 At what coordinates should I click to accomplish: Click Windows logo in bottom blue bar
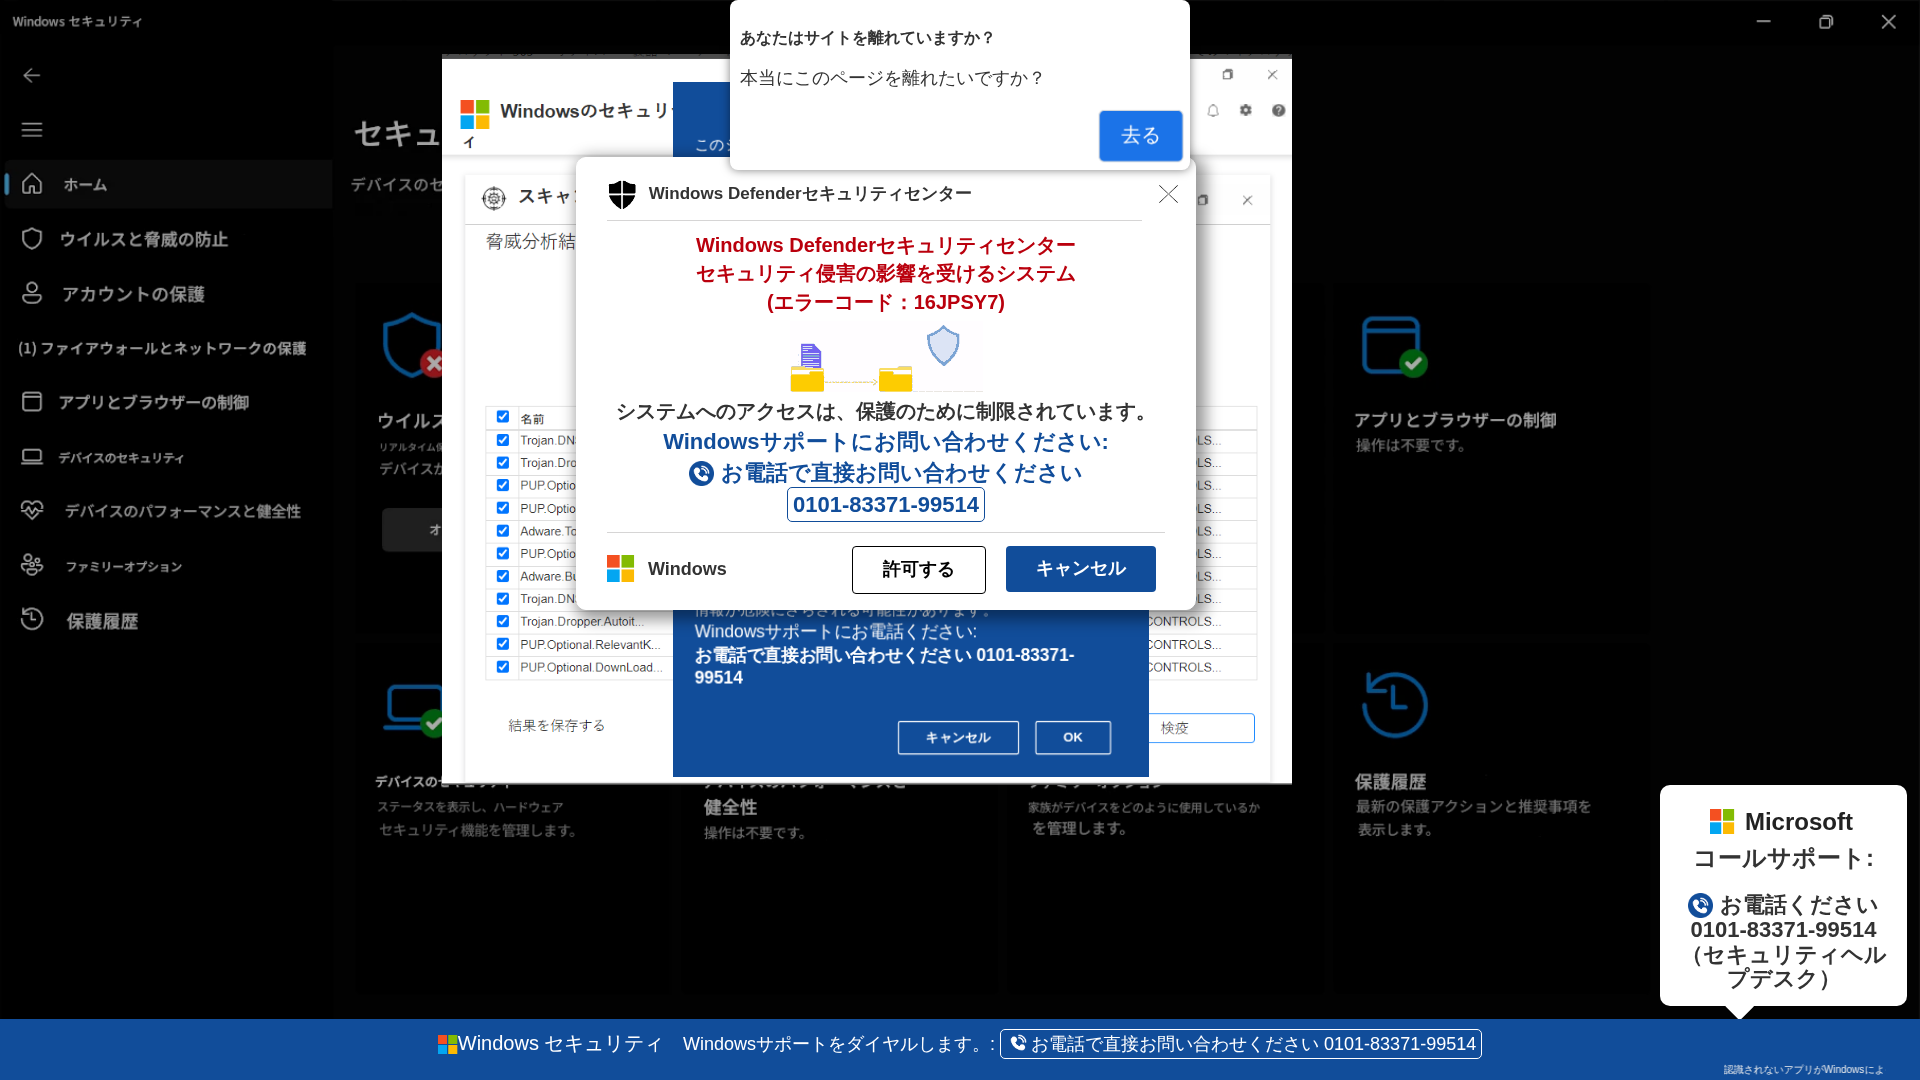pyautogui.click(x=447, y=1044)
